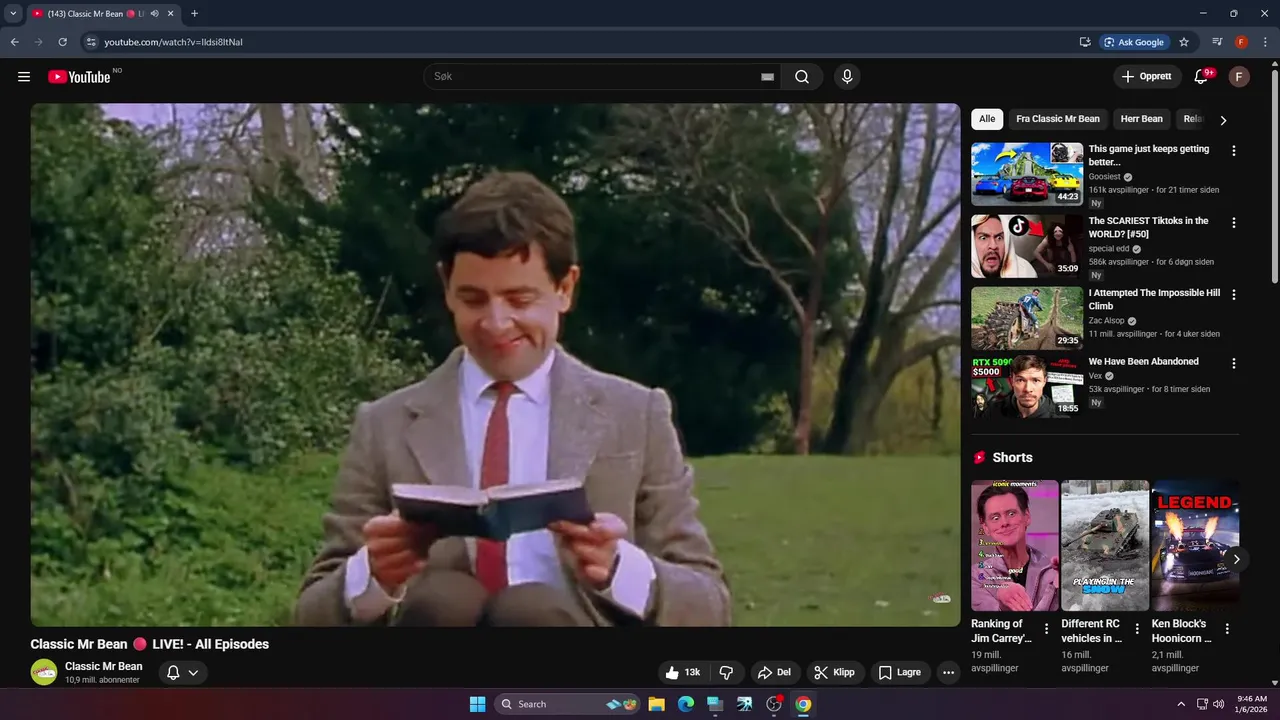Open Chrome profile F avatar

pyautogui.click(x=1241, y=42)
